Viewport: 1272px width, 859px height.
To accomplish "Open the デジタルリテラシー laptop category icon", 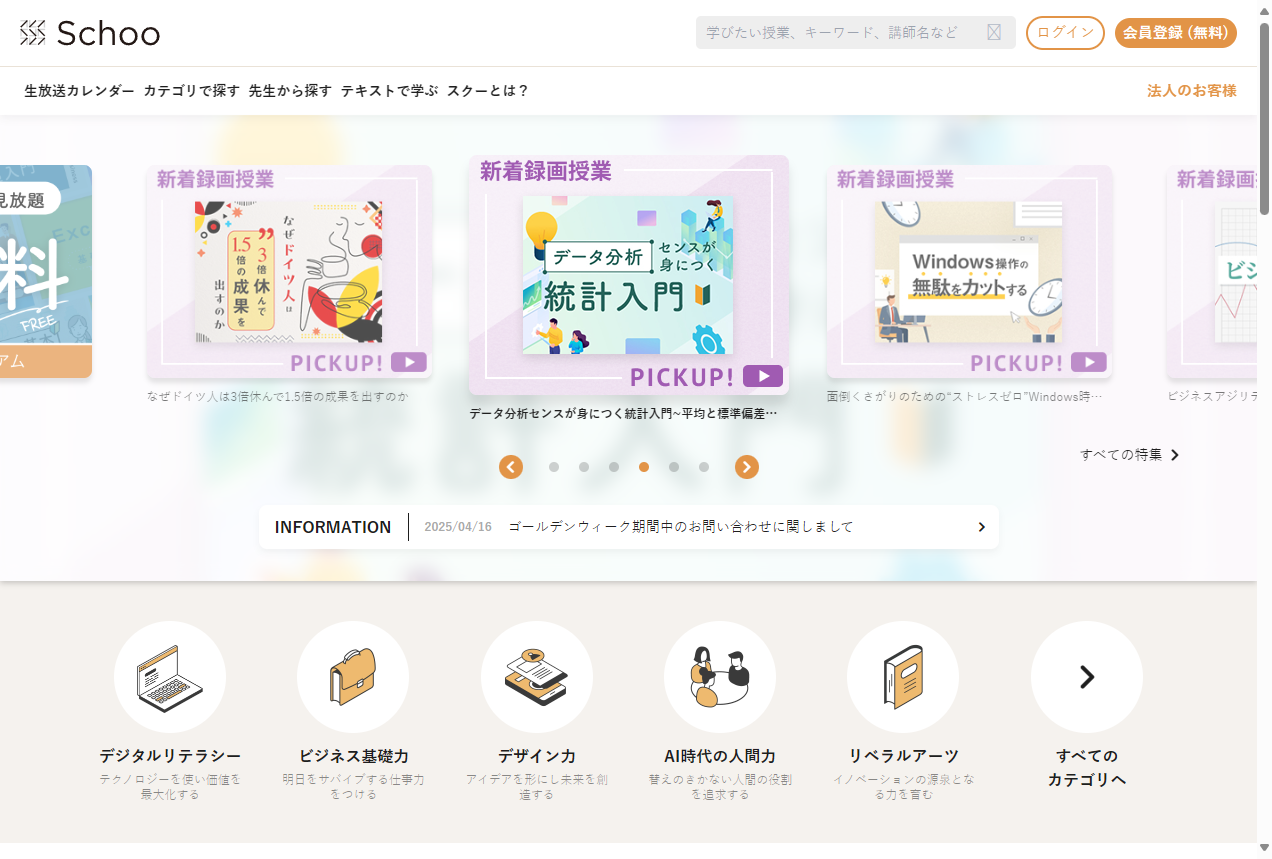I will [x=170, y=677].
